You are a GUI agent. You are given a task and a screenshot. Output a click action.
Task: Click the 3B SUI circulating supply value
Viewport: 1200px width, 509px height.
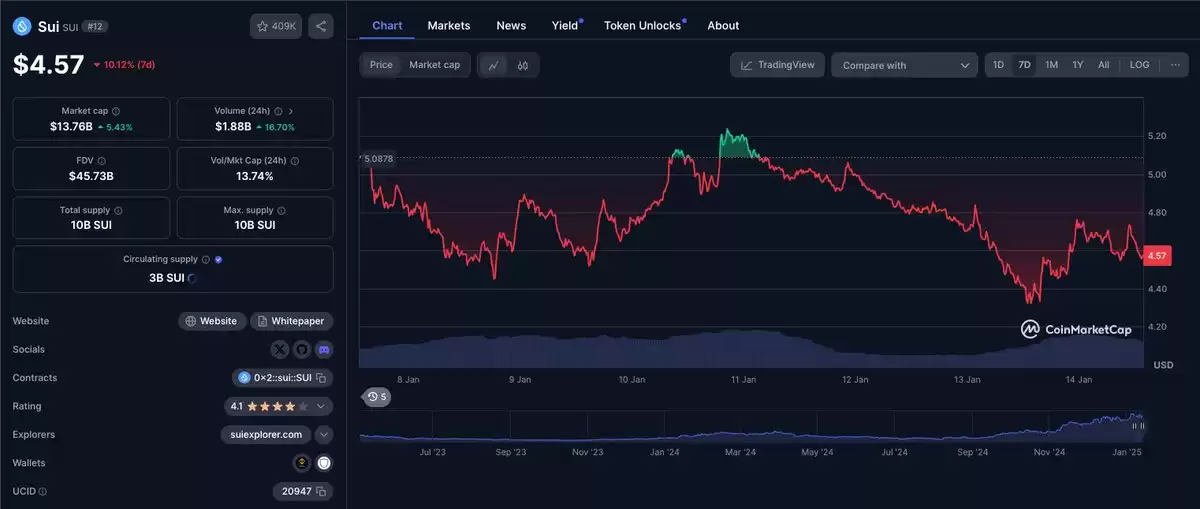point(165,278)
